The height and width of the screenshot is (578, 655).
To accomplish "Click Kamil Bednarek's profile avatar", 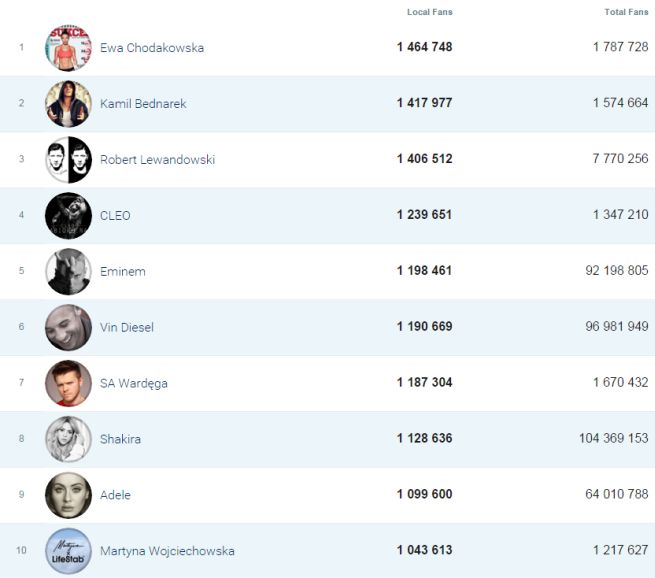I will pyautogui.click(x=68, y=104).
